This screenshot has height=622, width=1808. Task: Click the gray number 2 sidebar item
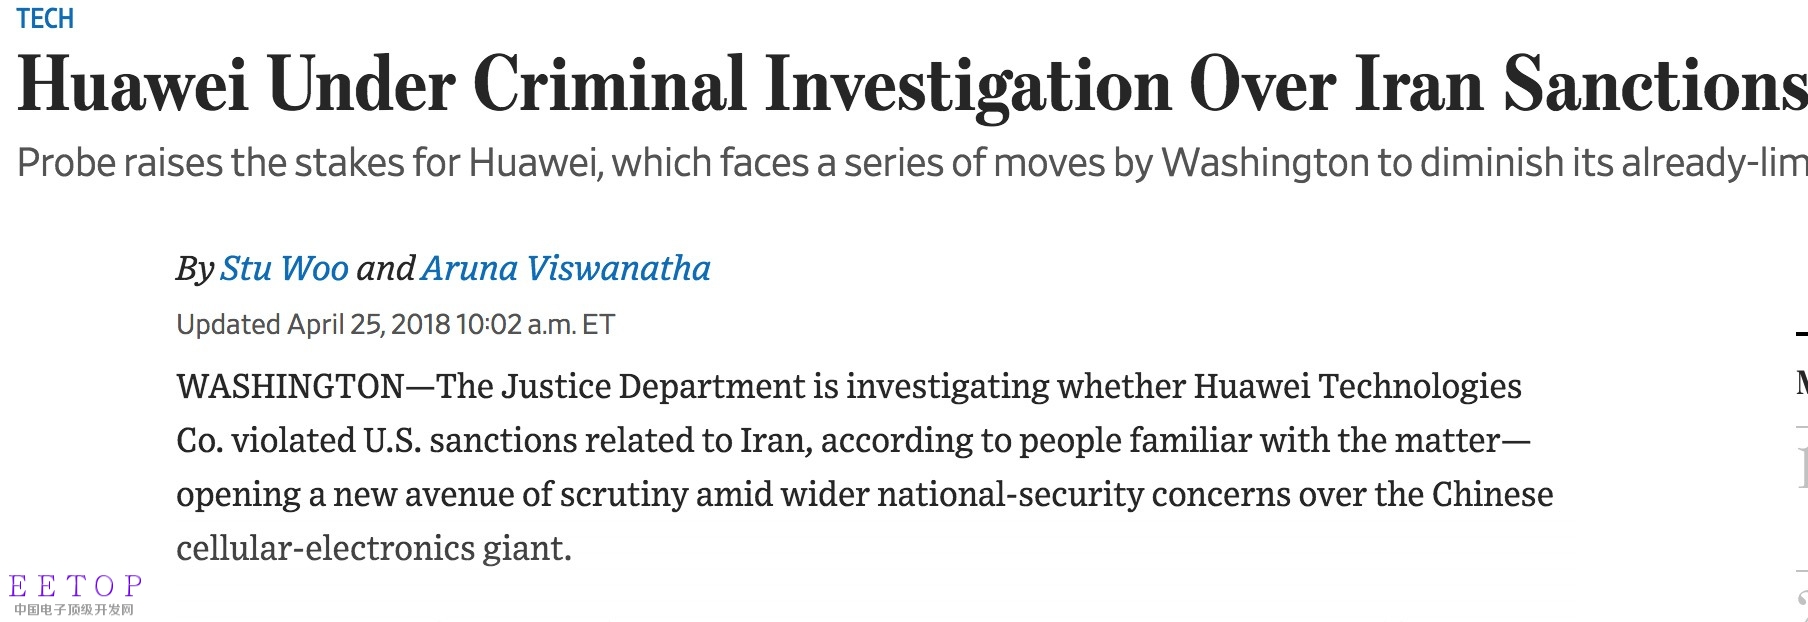click(1802, 602)
